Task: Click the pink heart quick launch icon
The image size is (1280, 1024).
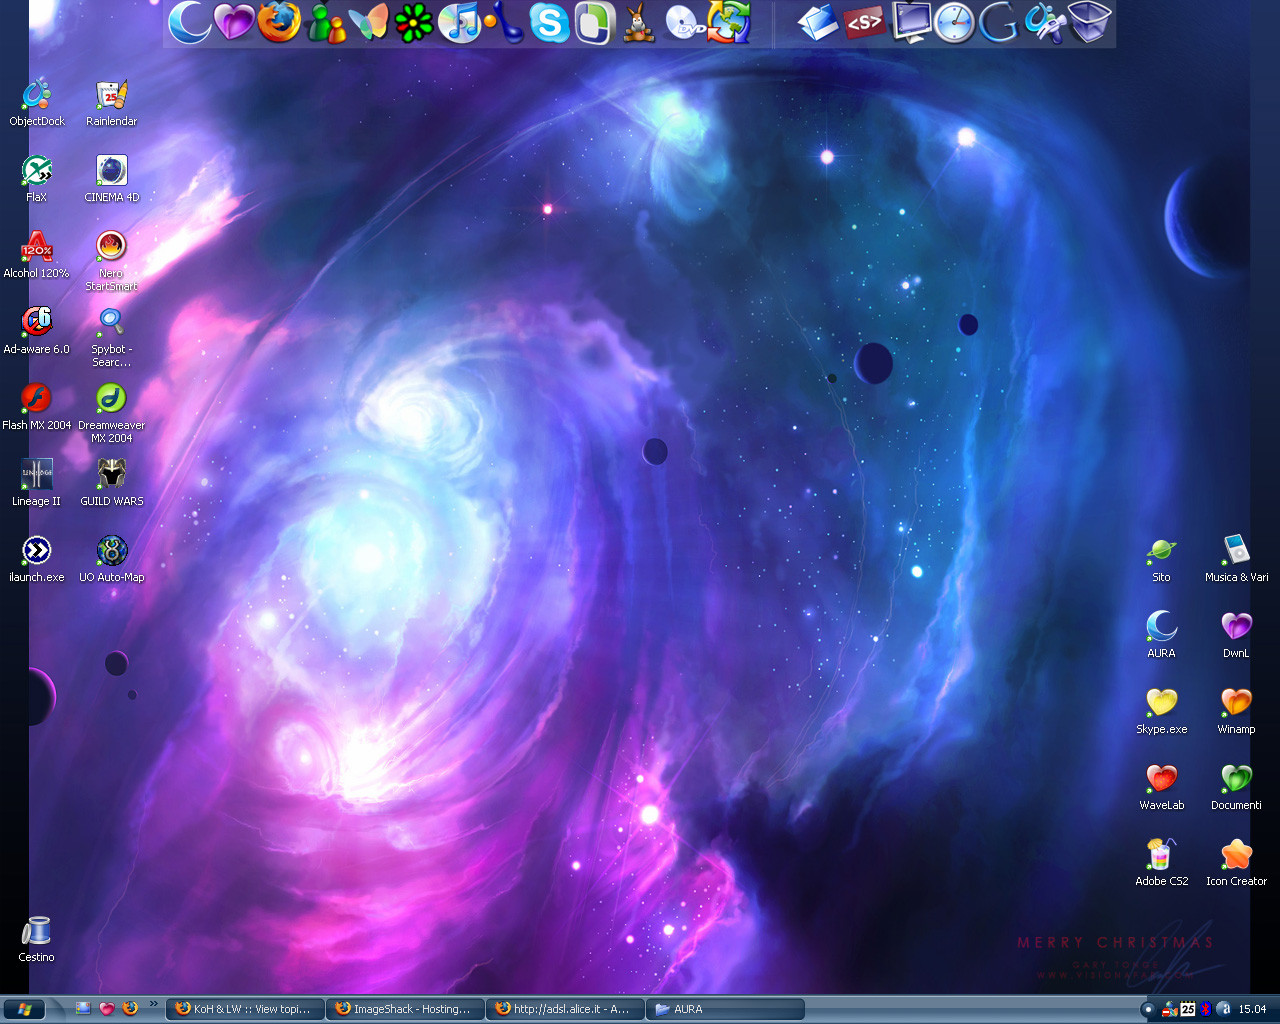Action: click(107, 1009)
